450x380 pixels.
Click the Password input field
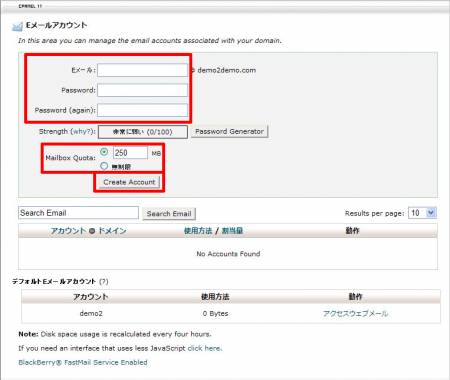(142, 90)
